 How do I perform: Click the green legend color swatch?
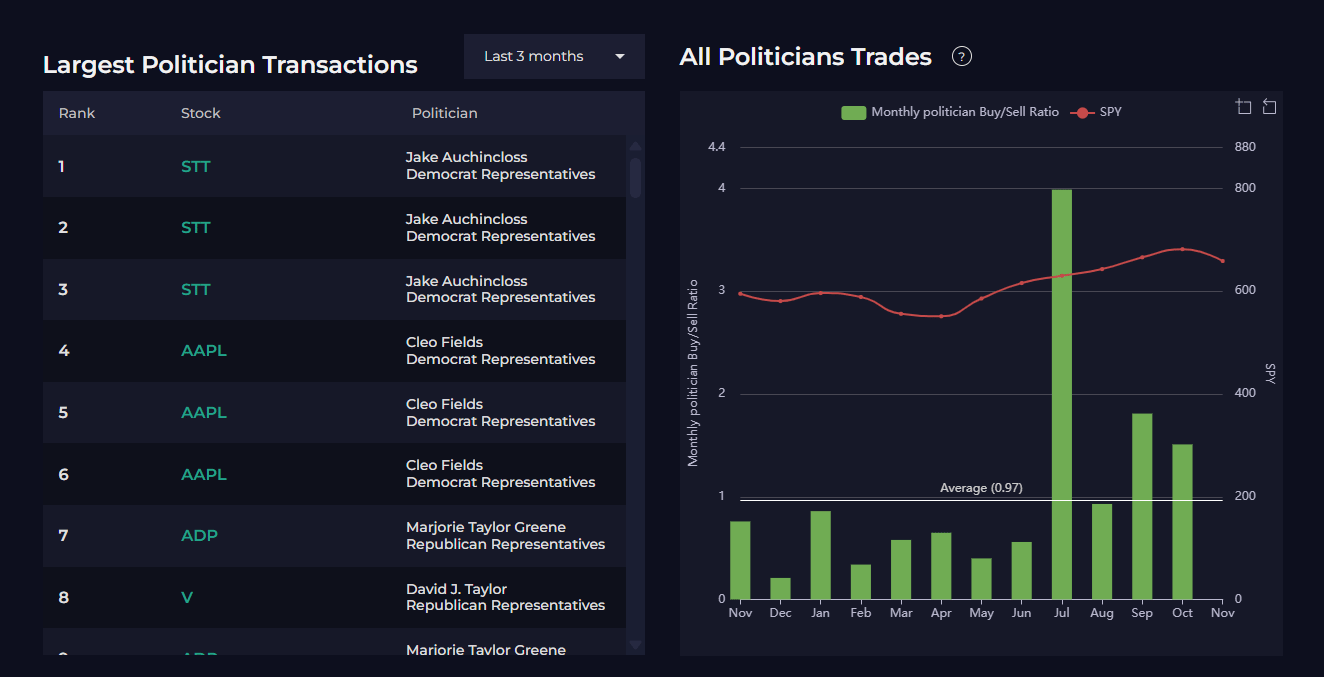pos(853,112)
